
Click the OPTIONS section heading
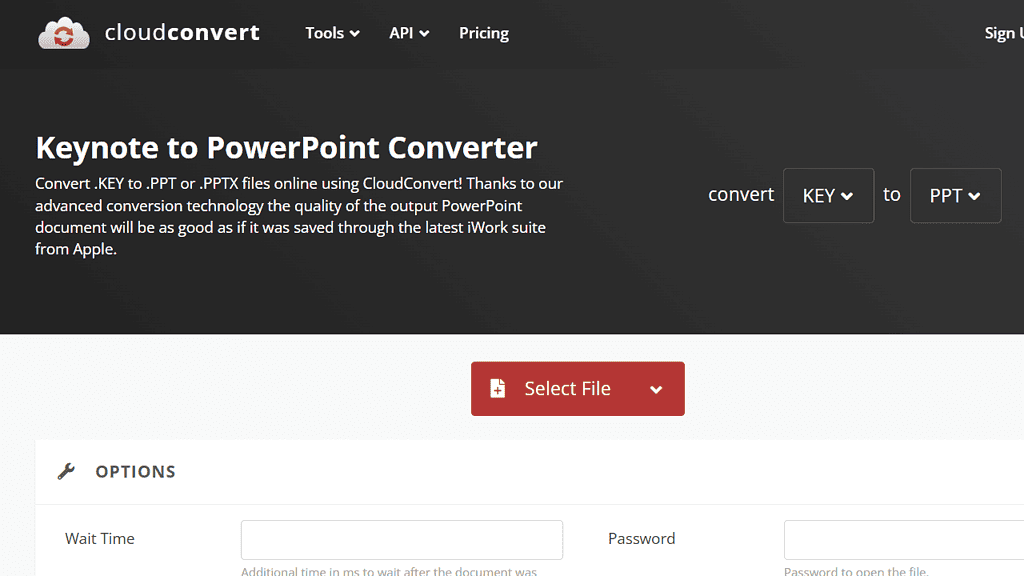coord(135,472)
